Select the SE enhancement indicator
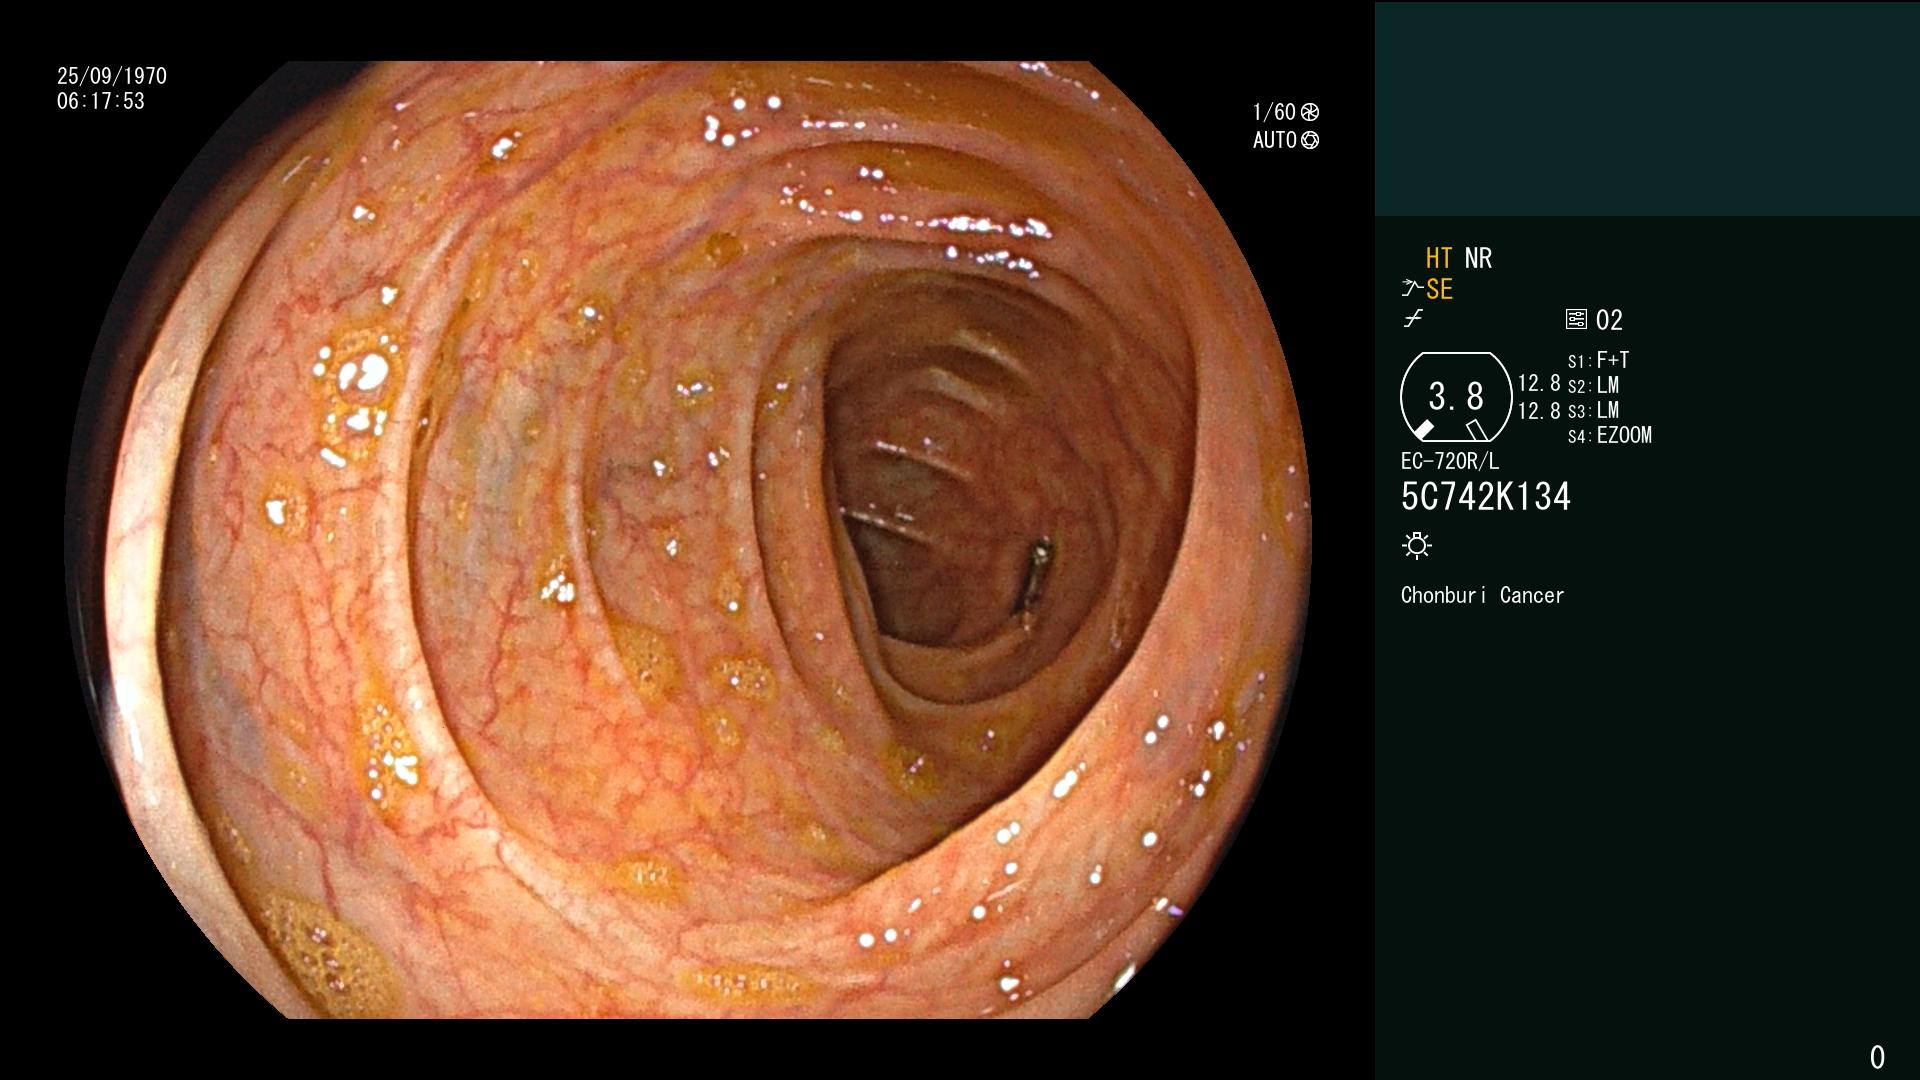The image size is (1920, 1080). (x=1439, y=289)
